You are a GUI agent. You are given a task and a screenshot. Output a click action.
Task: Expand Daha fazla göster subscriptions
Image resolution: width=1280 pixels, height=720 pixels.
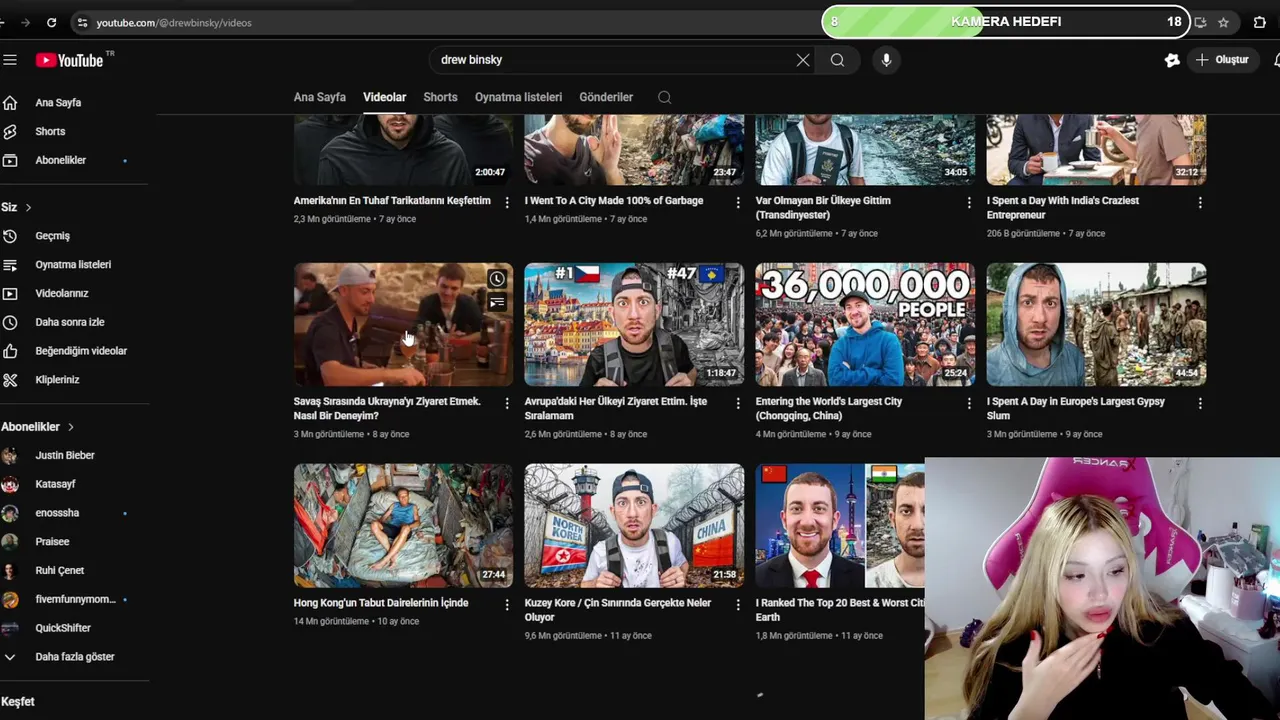[75, 657]
